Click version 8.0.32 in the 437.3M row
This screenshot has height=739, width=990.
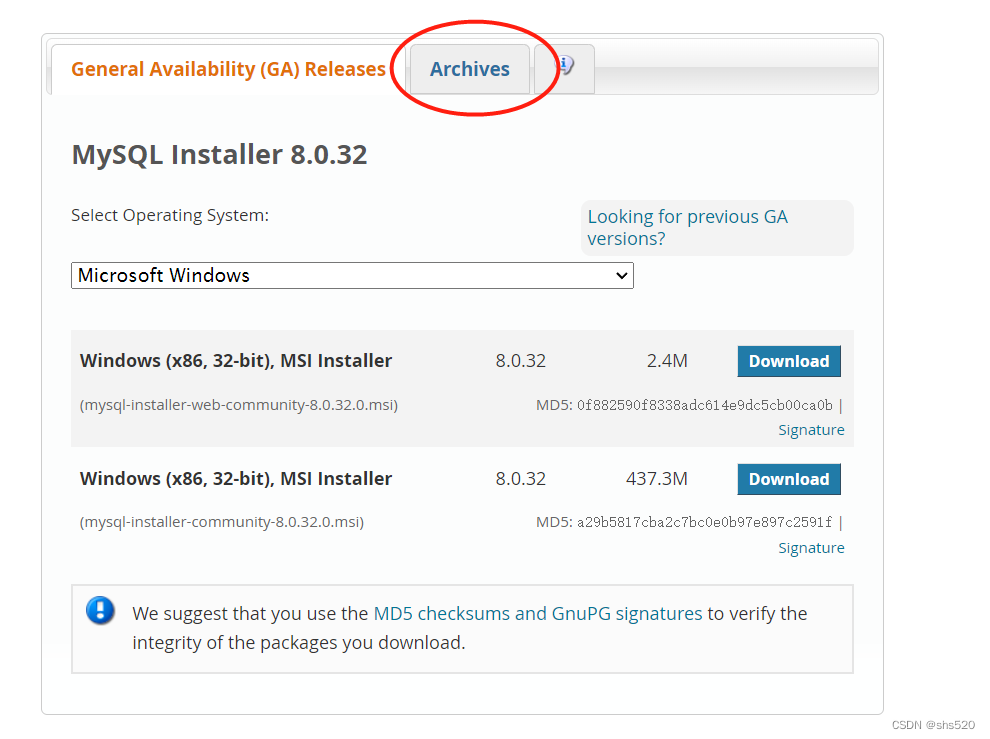tap(520, 479)
